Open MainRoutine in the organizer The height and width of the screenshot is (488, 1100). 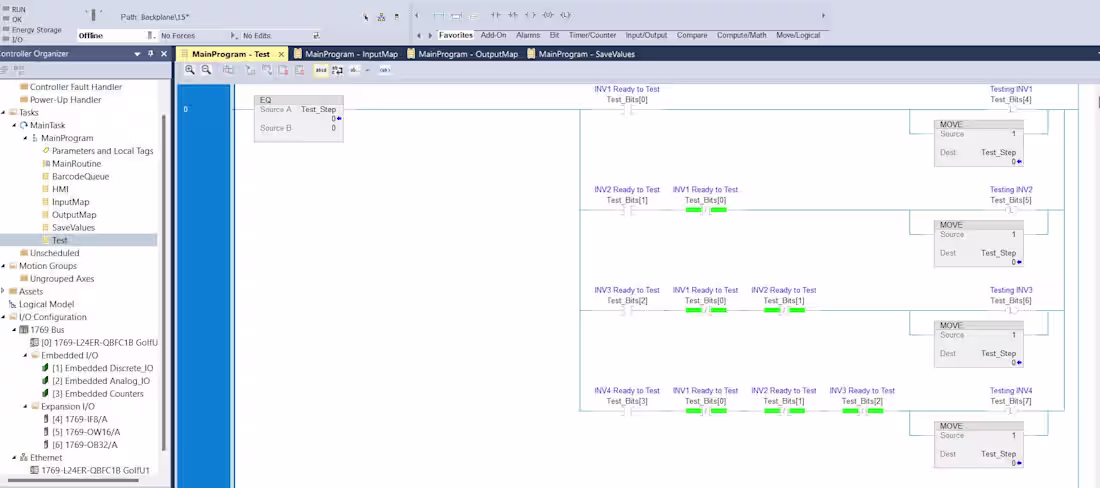point(76,163)
